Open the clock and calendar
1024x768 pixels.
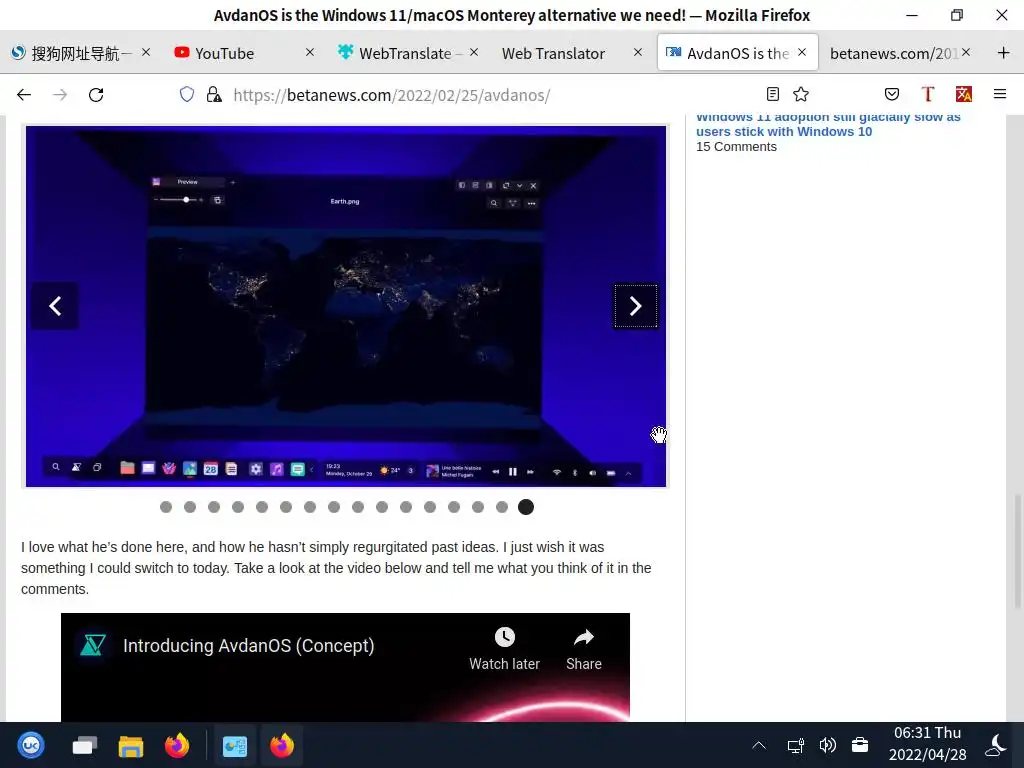coord(927,744)
